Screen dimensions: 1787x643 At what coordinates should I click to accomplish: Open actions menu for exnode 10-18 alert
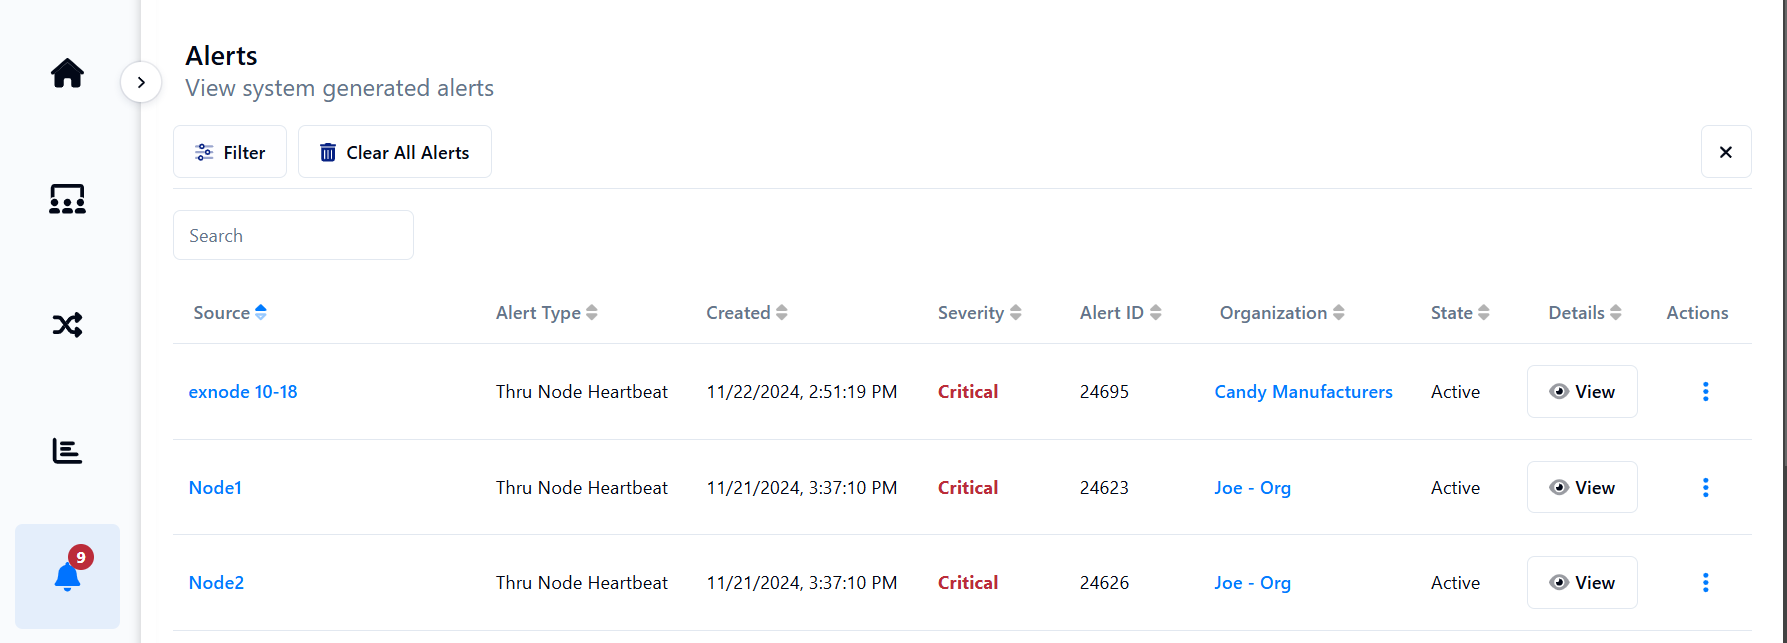point(1705,392)
